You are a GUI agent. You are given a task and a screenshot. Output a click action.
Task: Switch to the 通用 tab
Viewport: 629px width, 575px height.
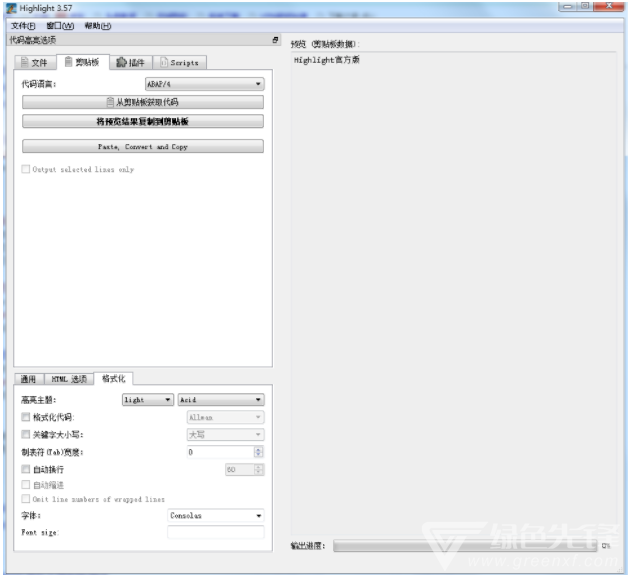[x=28, y=379]
